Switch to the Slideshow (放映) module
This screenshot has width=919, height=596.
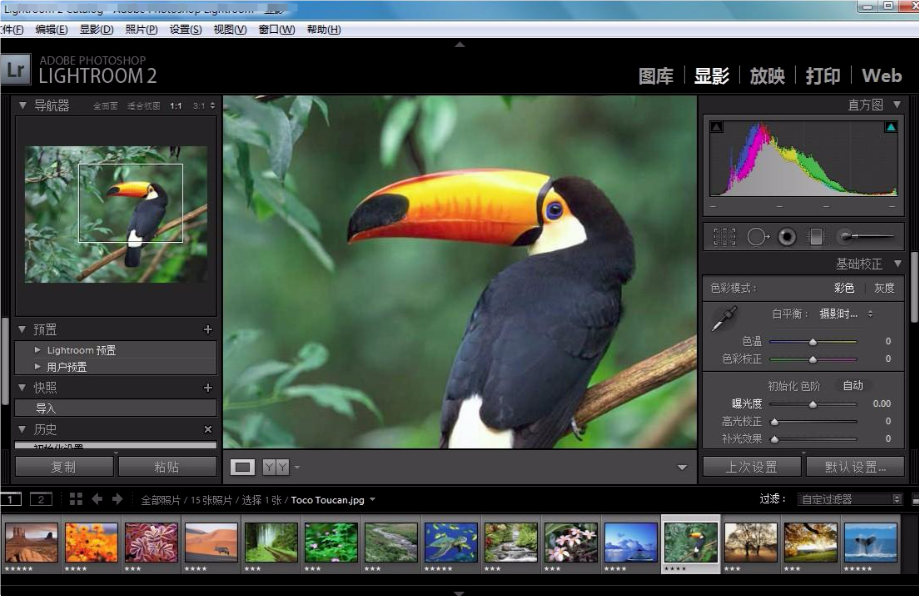tap(767, 76)
